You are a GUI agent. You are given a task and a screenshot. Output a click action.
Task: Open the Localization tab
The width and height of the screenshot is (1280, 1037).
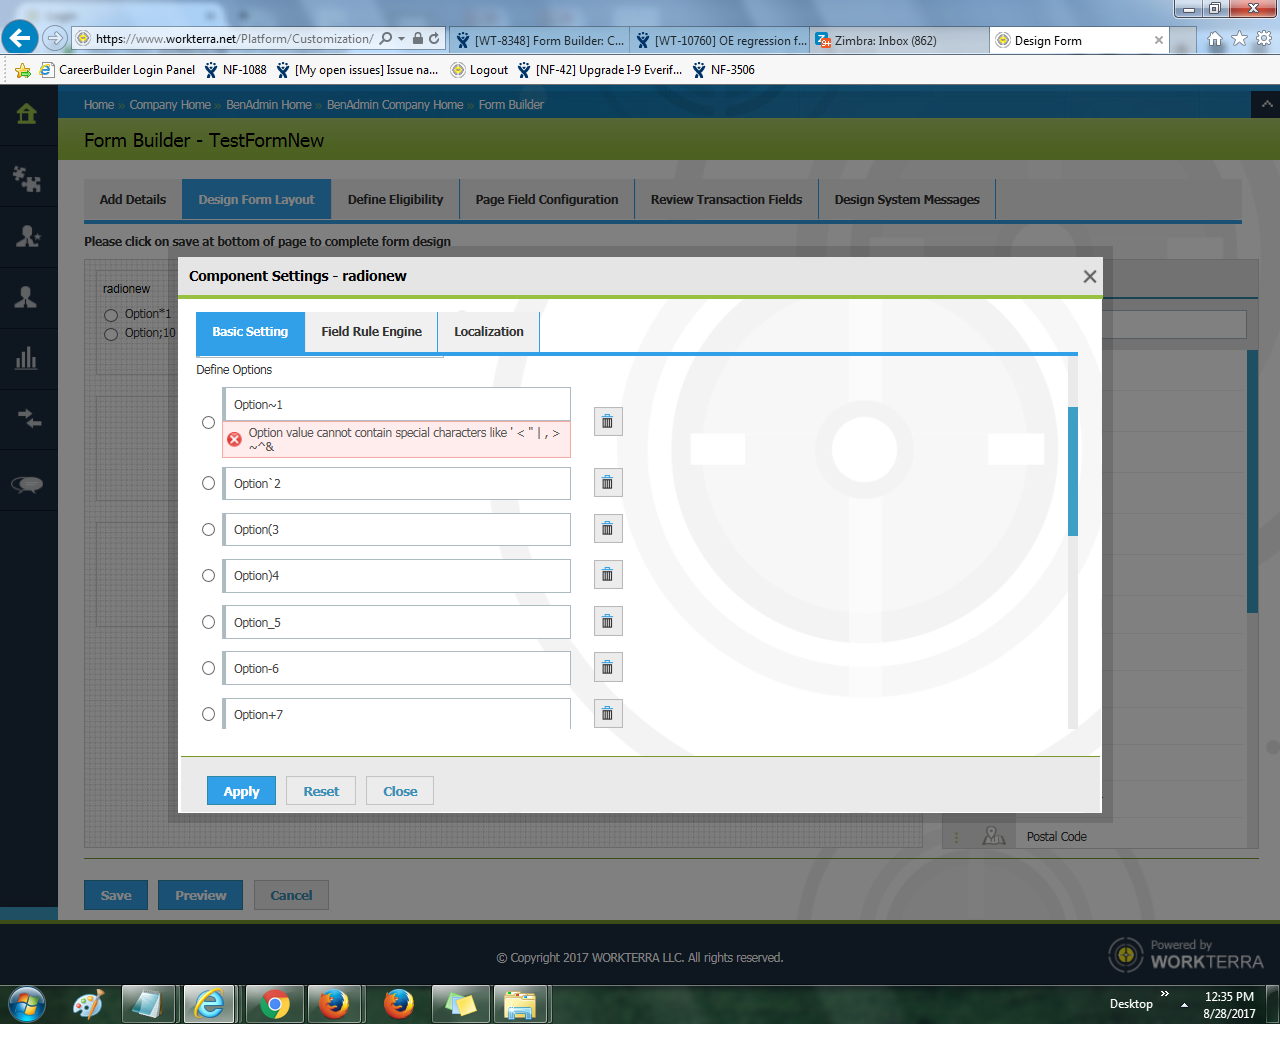pos(488,332)
